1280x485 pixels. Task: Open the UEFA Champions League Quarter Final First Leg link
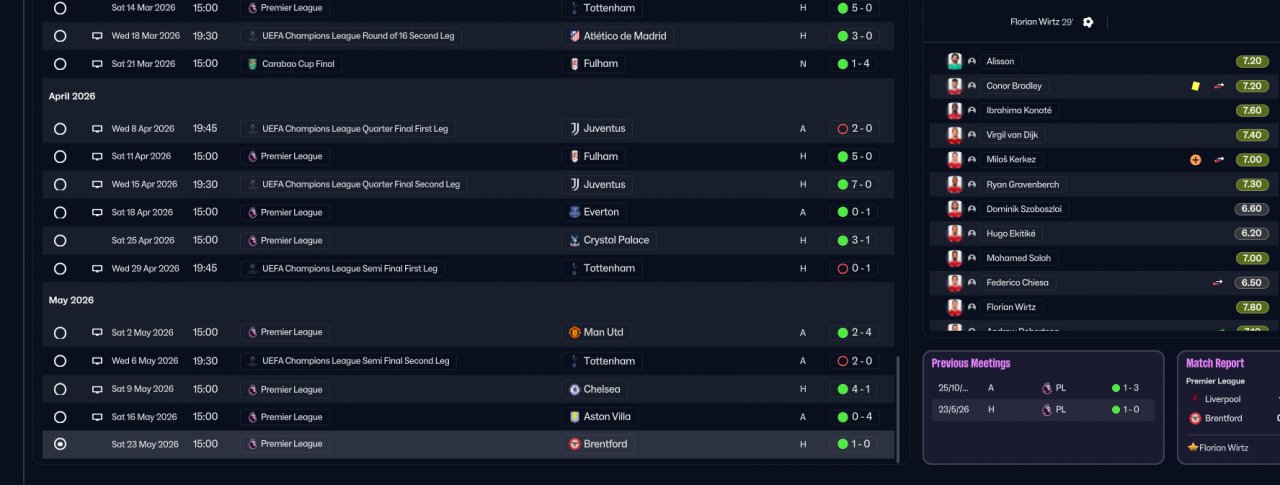pyautogui.click(x=355, y=128)
